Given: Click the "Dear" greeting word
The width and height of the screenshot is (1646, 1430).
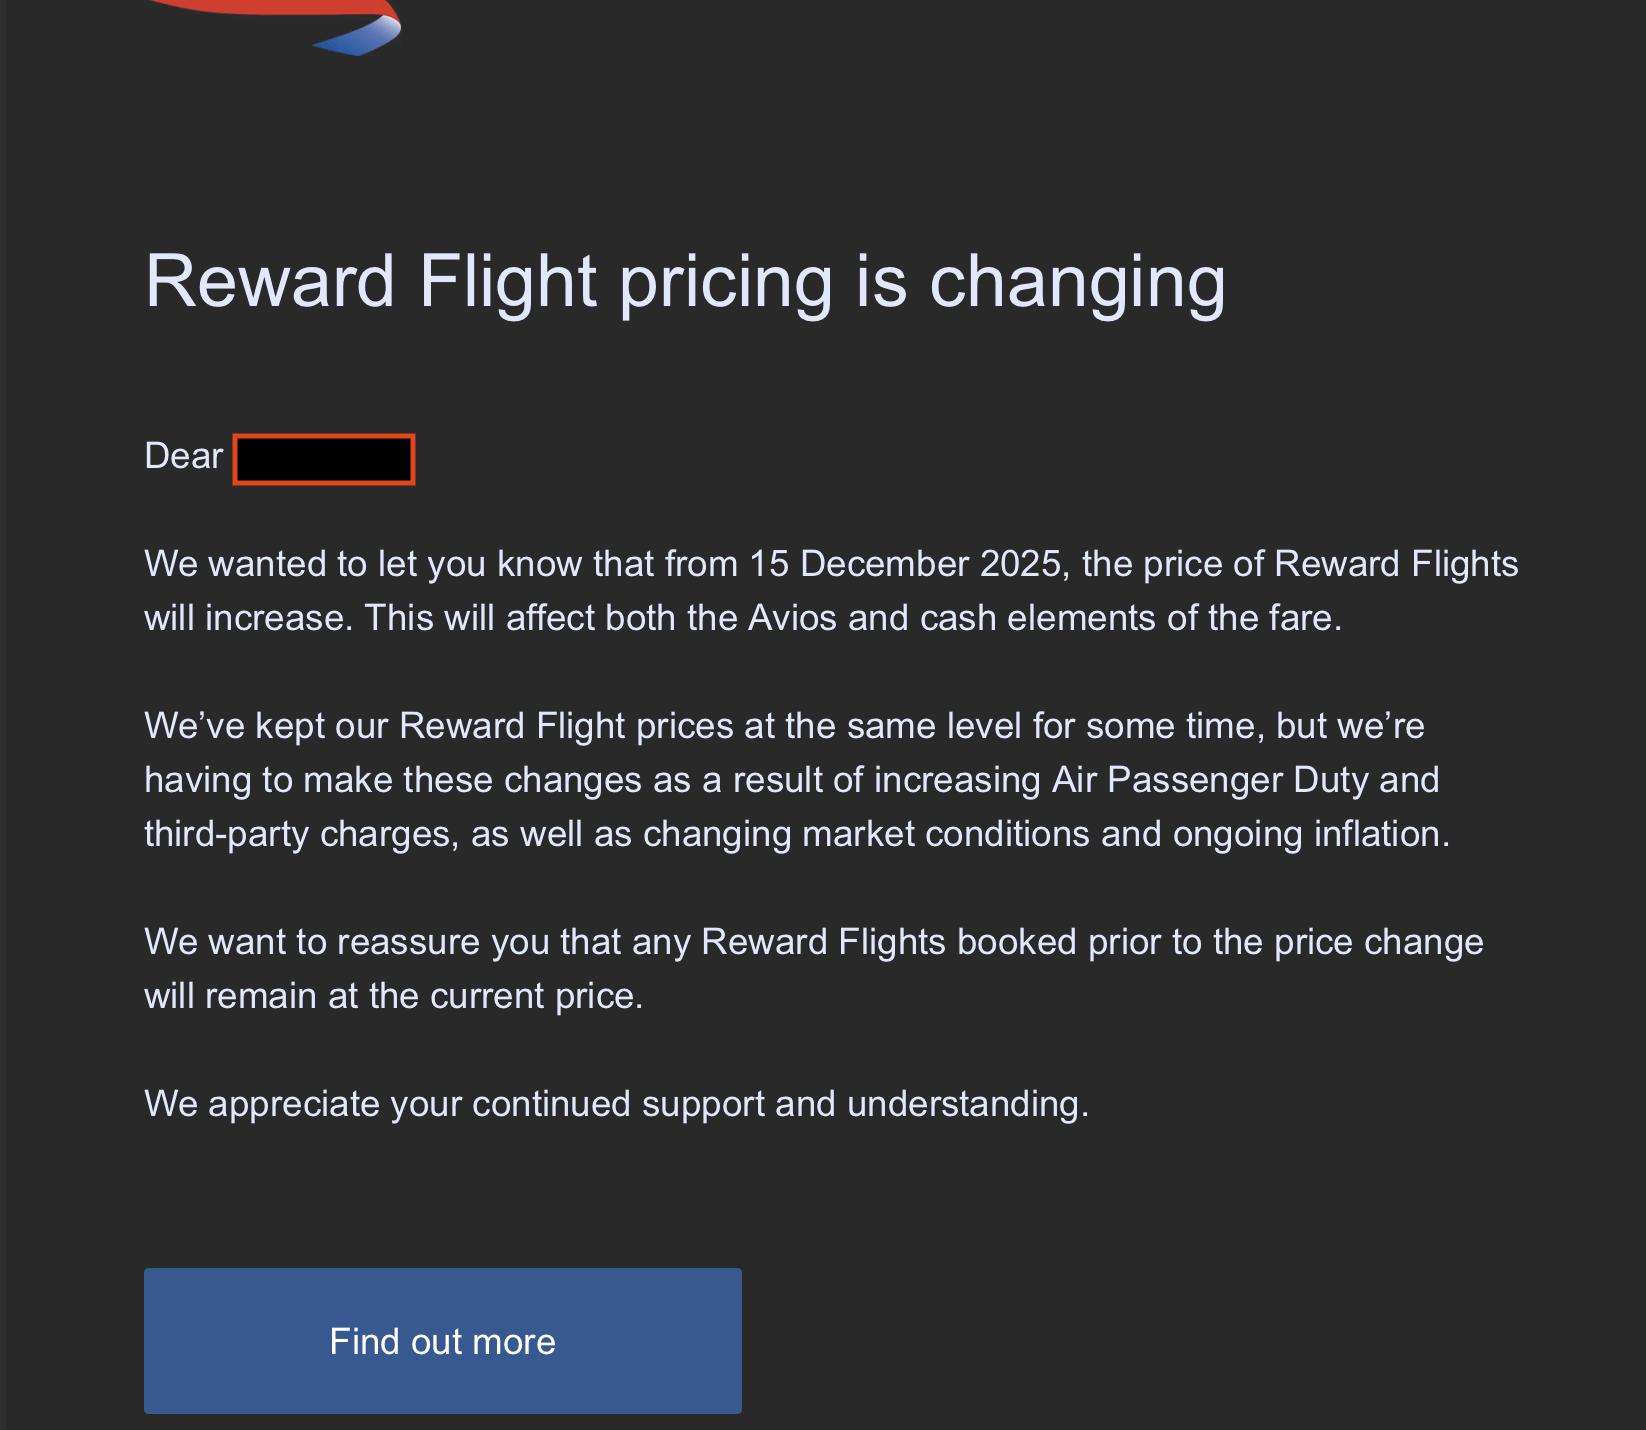Looking at the screenshot, I should pos(184,456).
